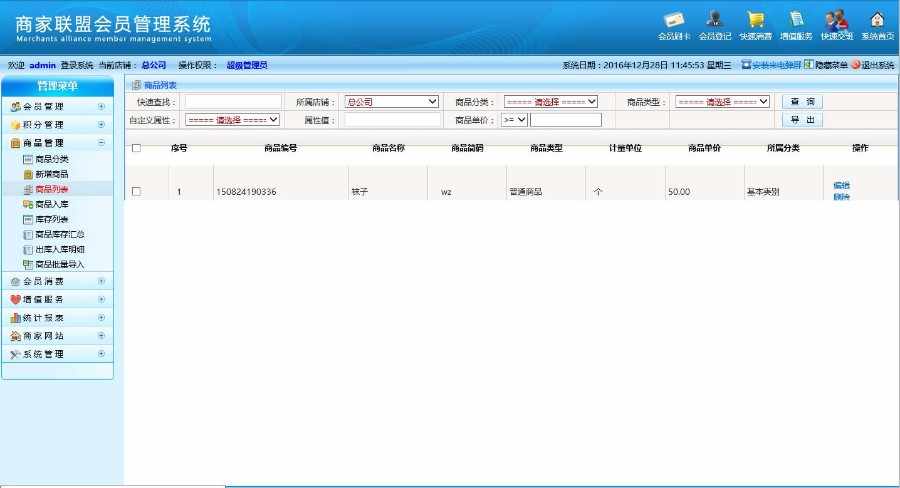
Task: Tick the checkbox for row 150824190336
Action: [136, 191]
